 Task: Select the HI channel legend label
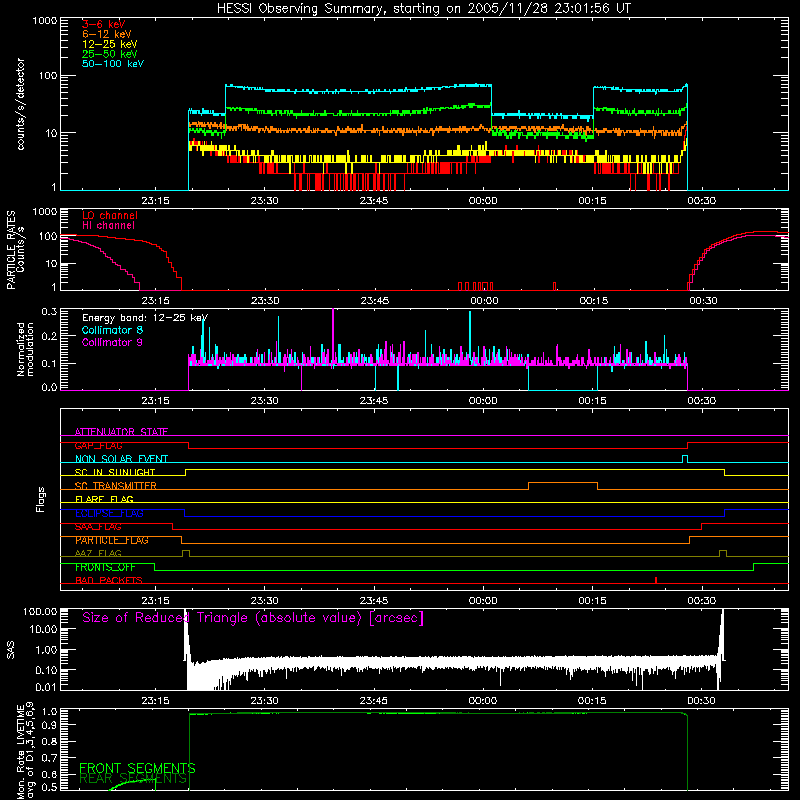(108, 226)
